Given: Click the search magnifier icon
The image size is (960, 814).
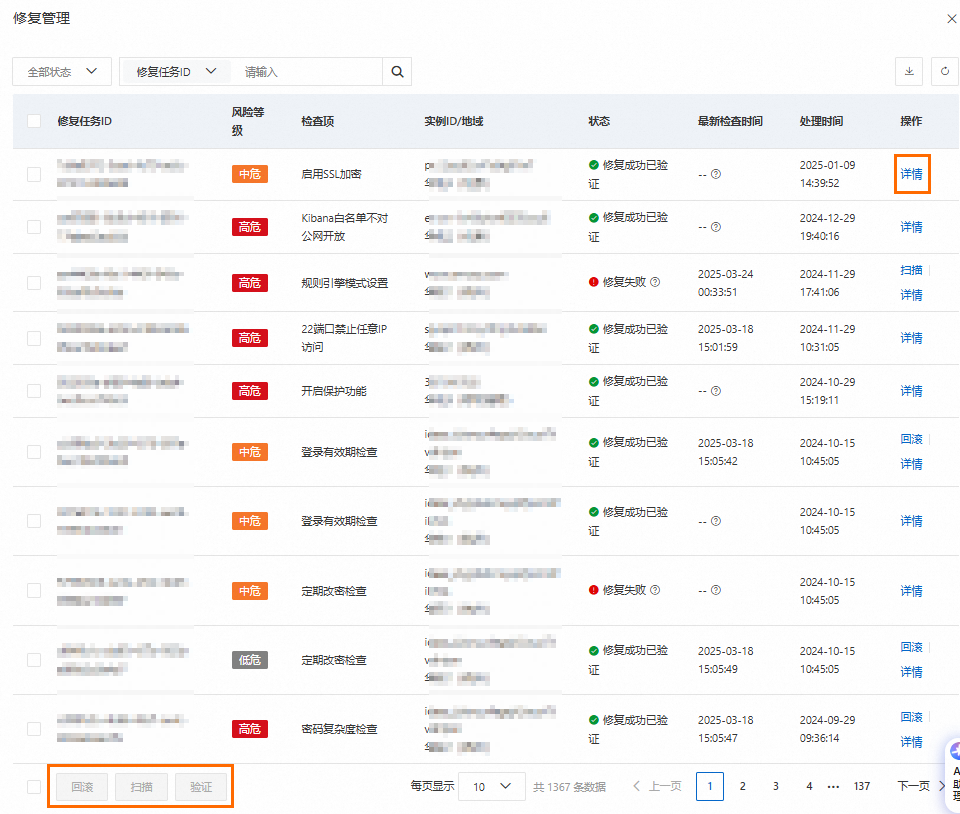Looking at the screenshot, I should coord(397,72).
